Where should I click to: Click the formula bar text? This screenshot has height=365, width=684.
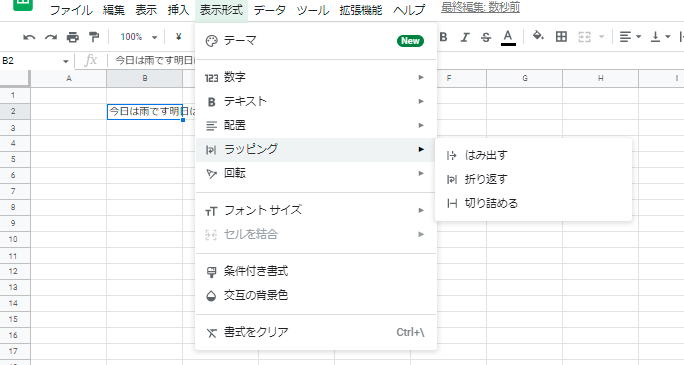click(154, 61)
